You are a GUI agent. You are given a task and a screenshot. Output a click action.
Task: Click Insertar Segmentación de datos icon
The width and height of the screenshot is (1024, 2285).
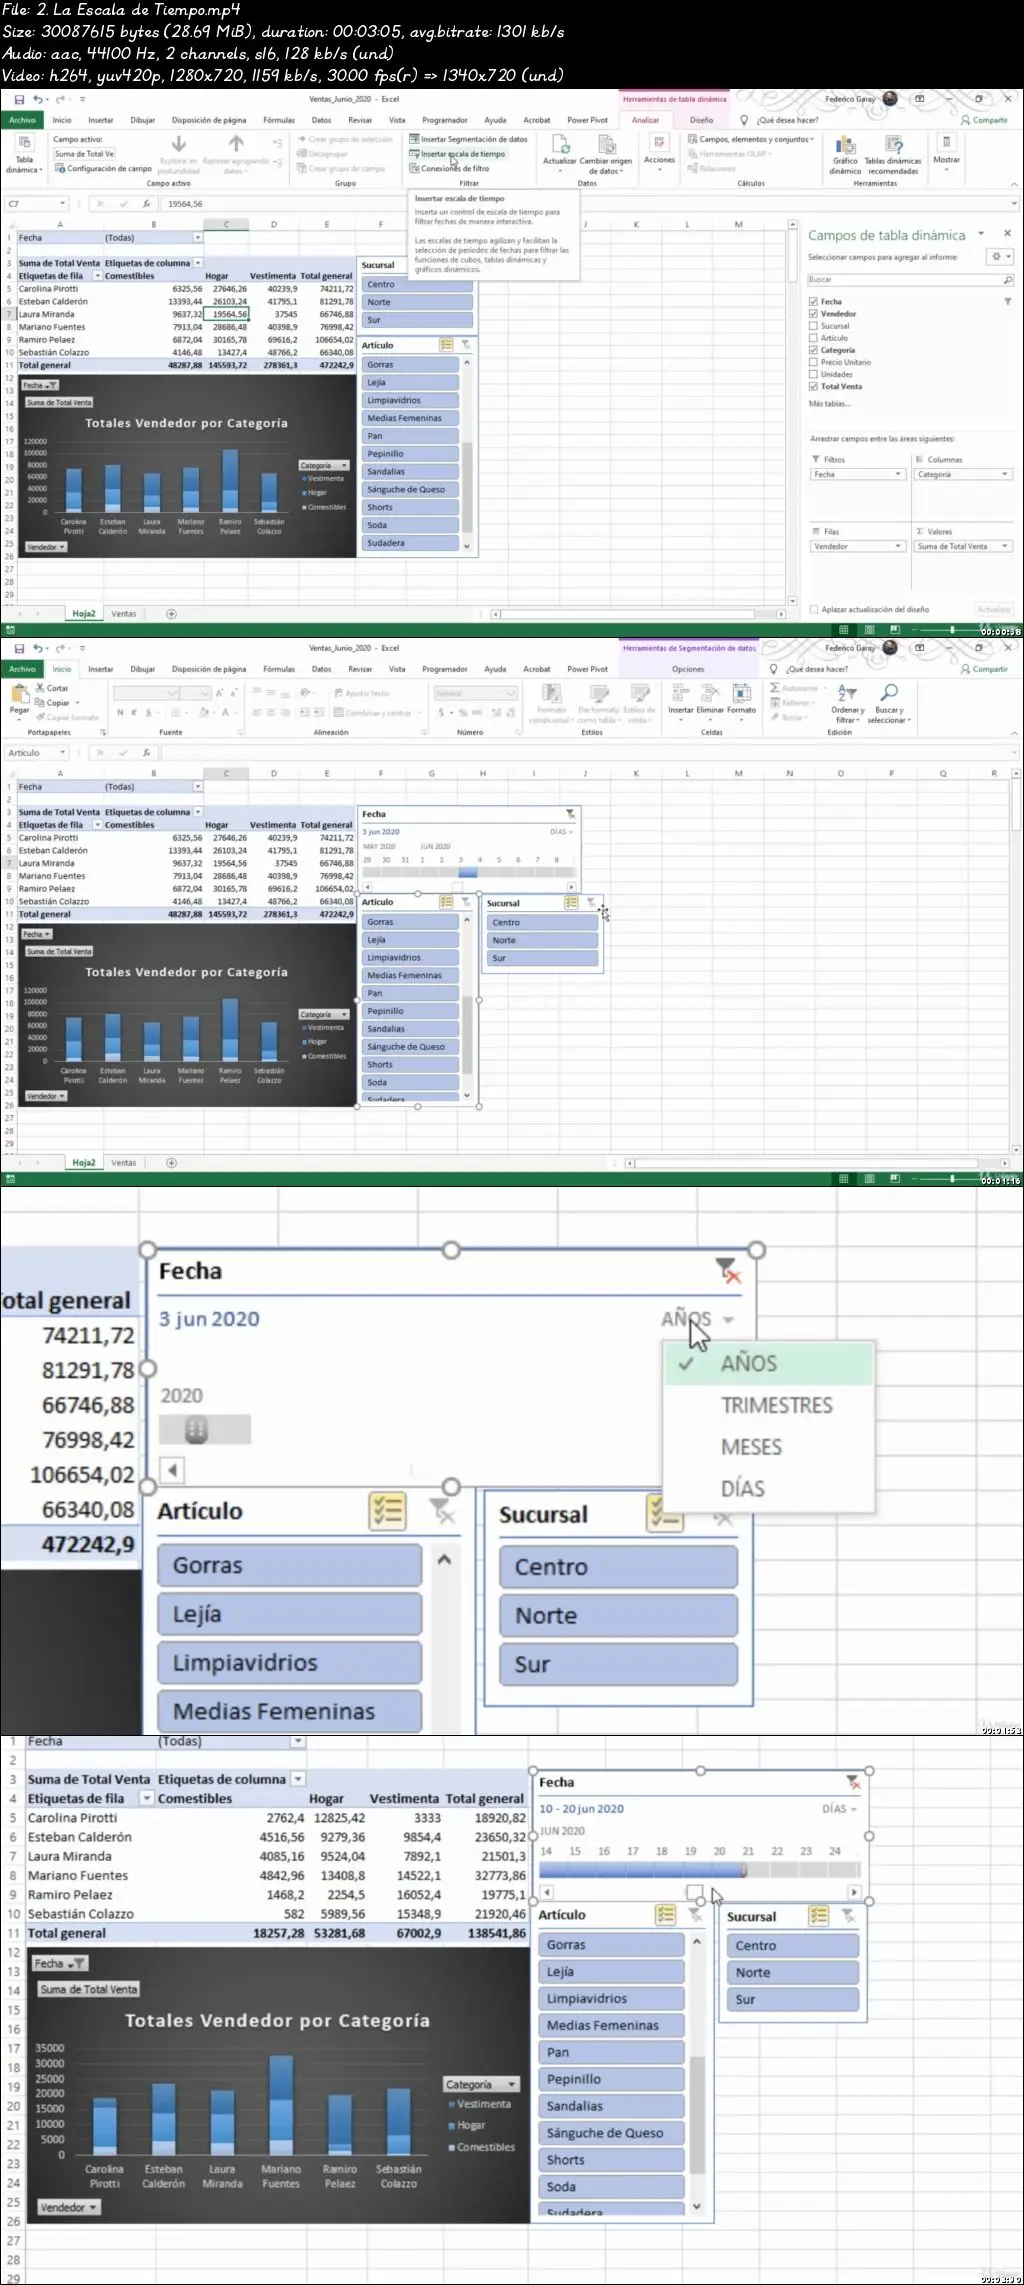tap(414, 139)
